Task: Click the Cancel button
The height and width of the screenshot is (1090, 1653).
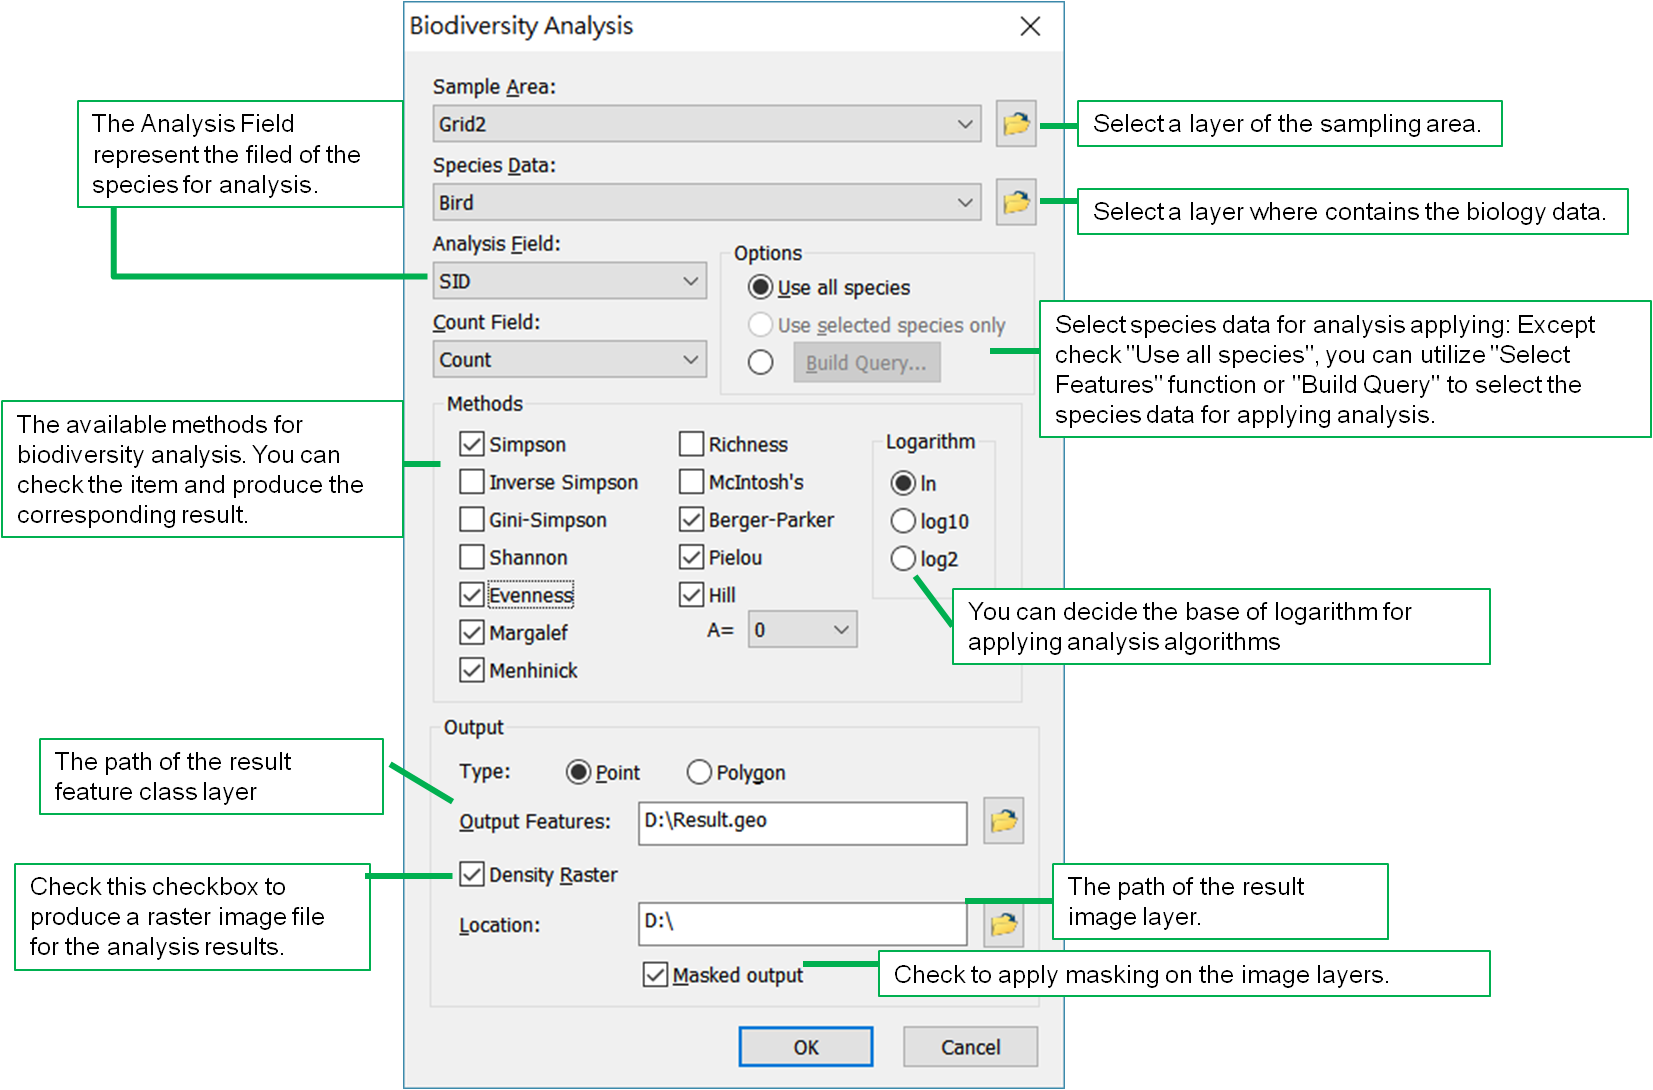Action: (x=970, y=1047)
